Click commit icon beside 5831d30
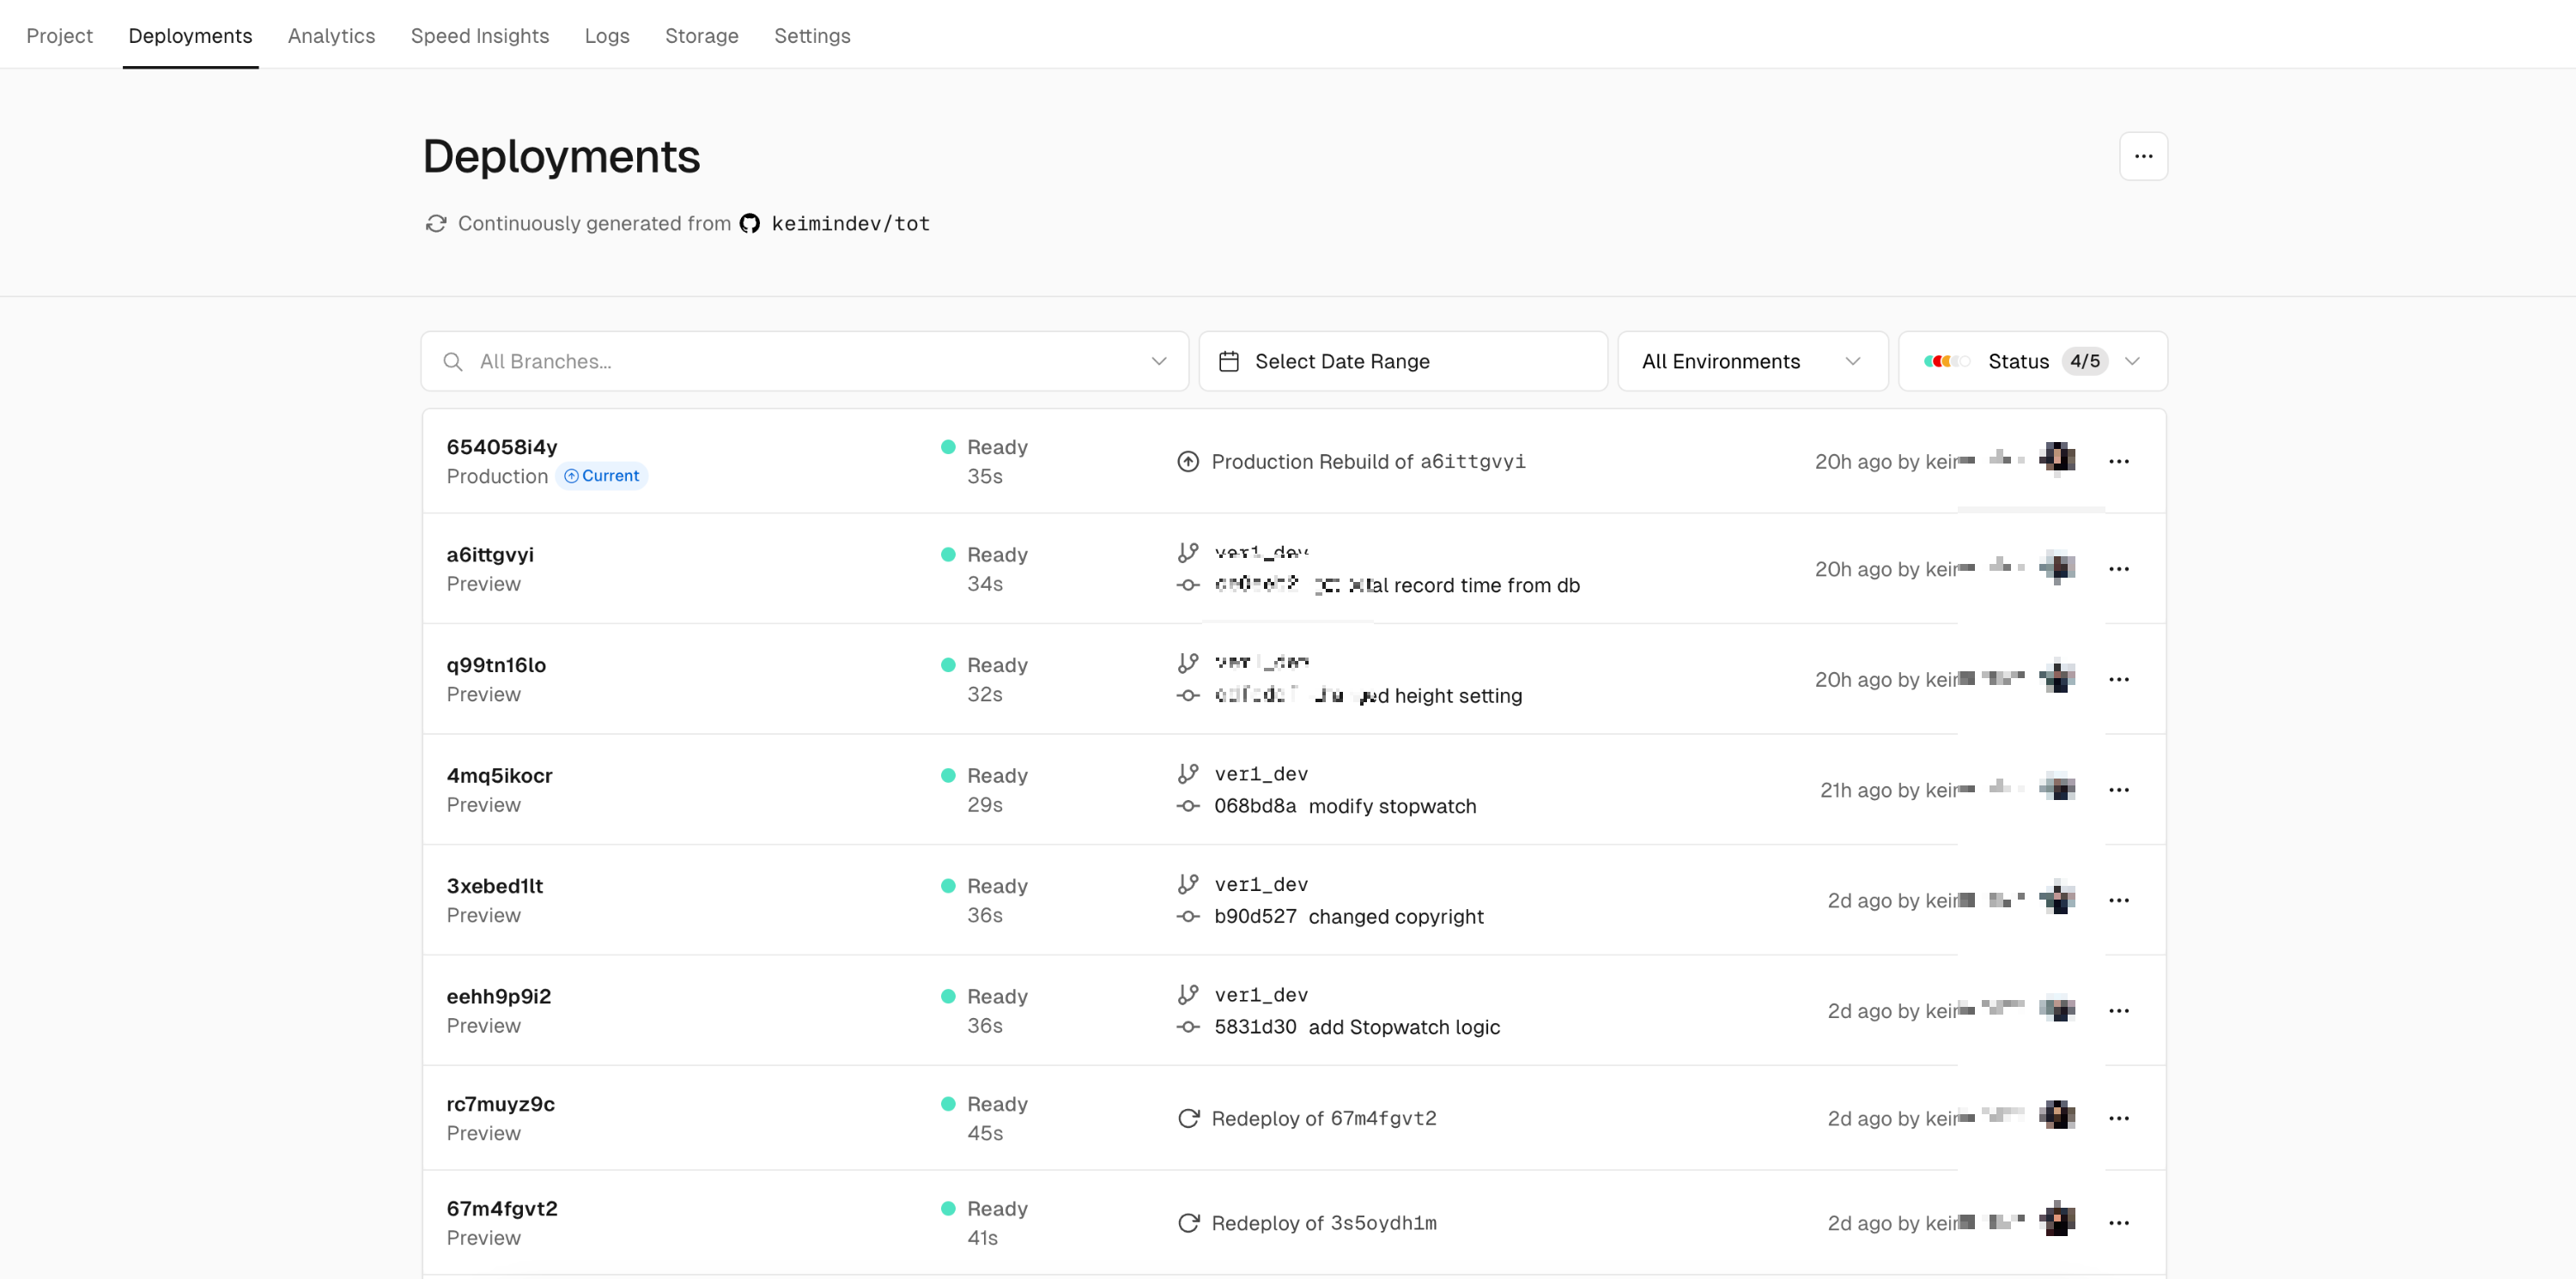 (x=1188, y=1027)
